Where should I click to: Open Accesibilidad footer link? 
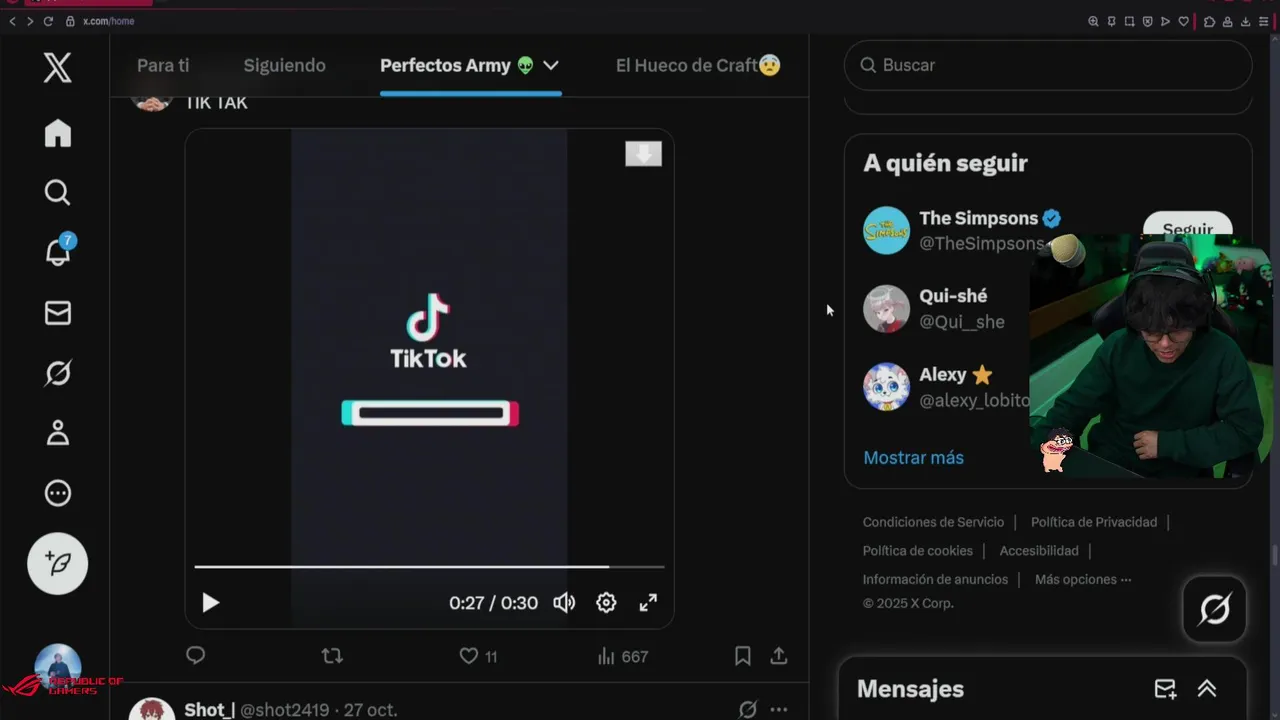click(x=1039, y=551)
